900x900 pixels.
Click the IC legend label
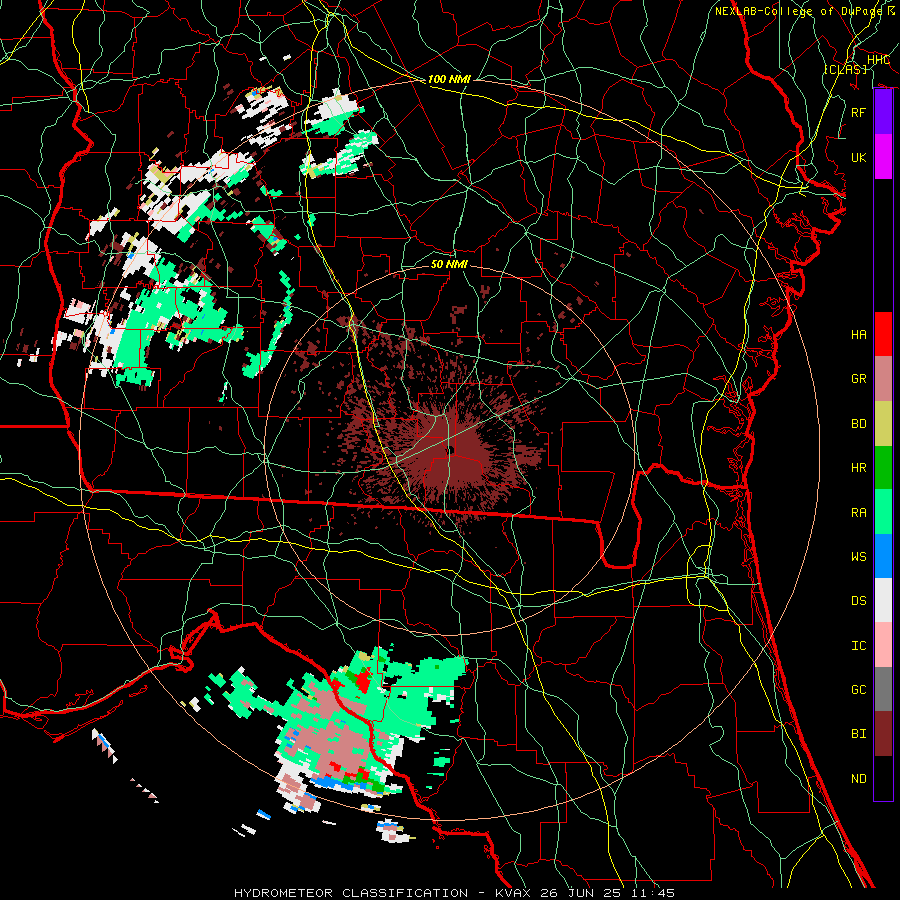(858, 646)
